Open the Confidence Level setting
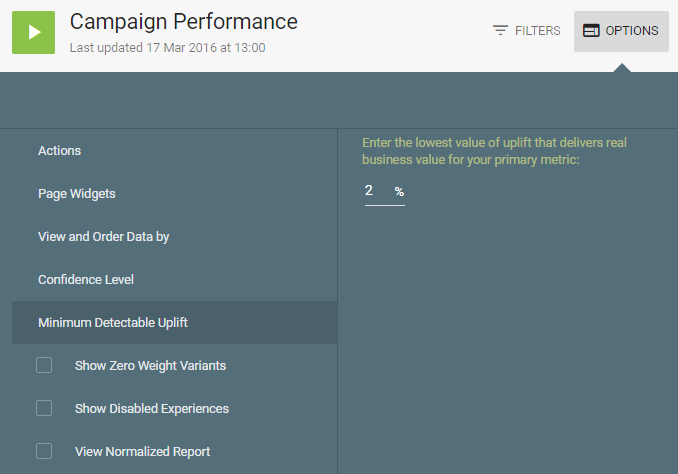This screenshot has height=474, width=678. coord(86,280)
